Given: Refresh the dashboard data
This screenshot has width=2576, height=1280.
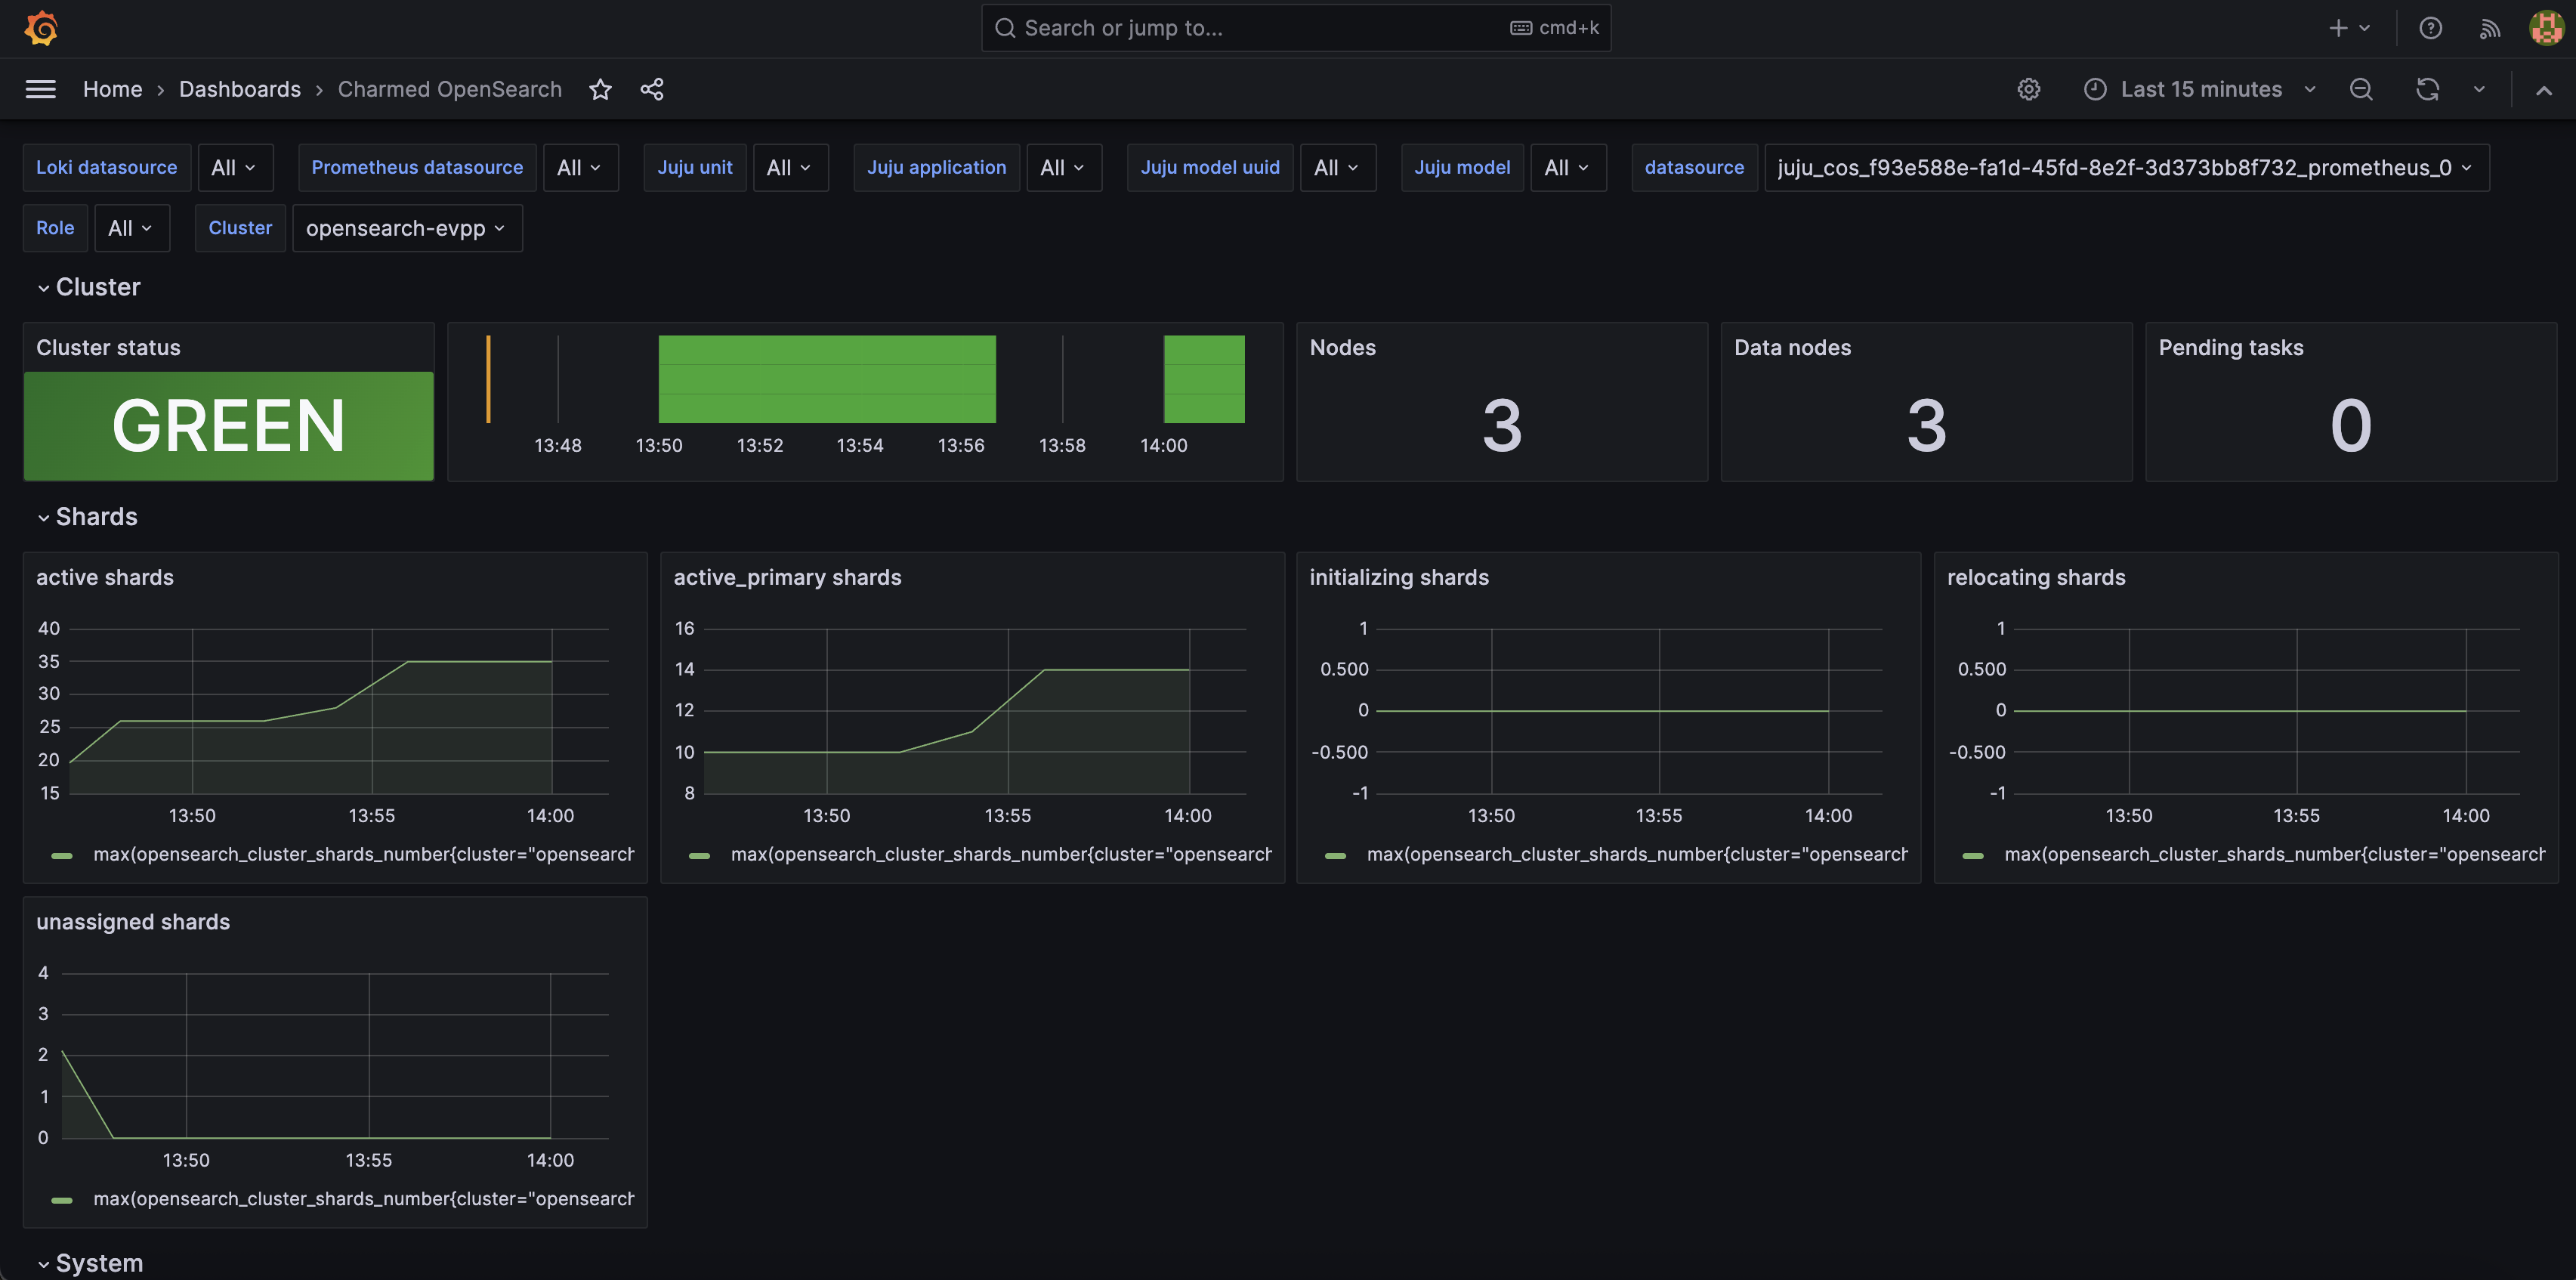Looking at the screenshot, I should tap(2427, 89).
